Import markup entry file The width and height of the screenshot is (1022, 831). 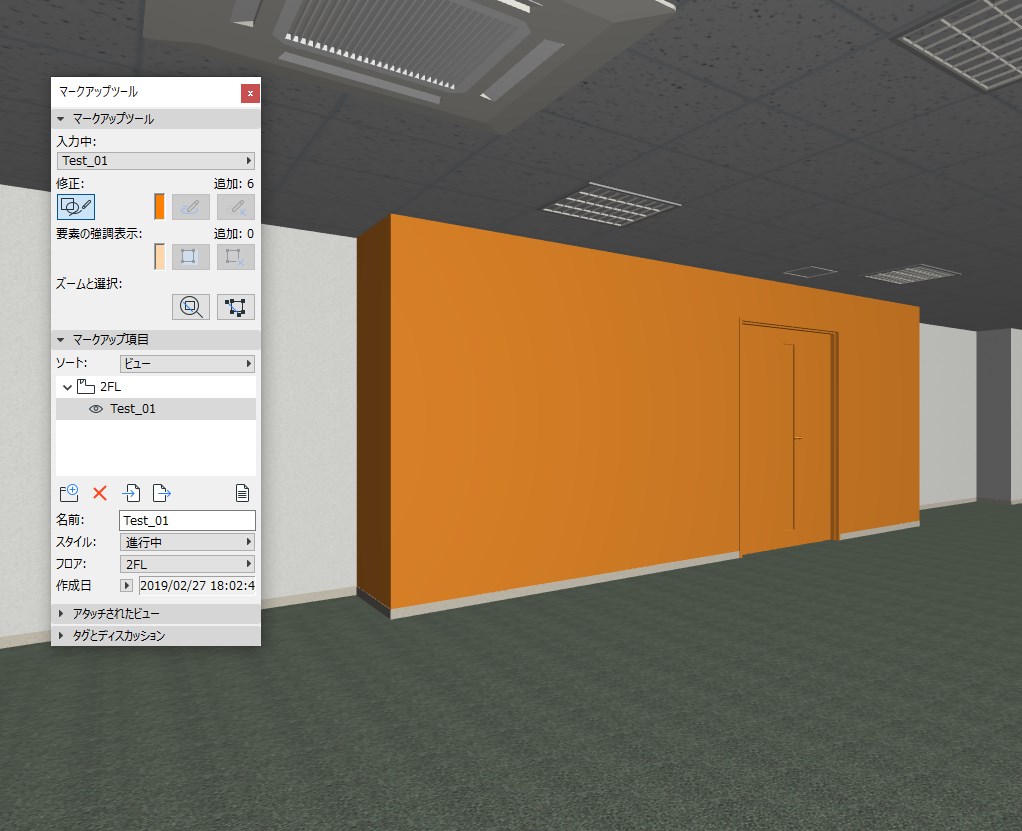tap(131, 493)
